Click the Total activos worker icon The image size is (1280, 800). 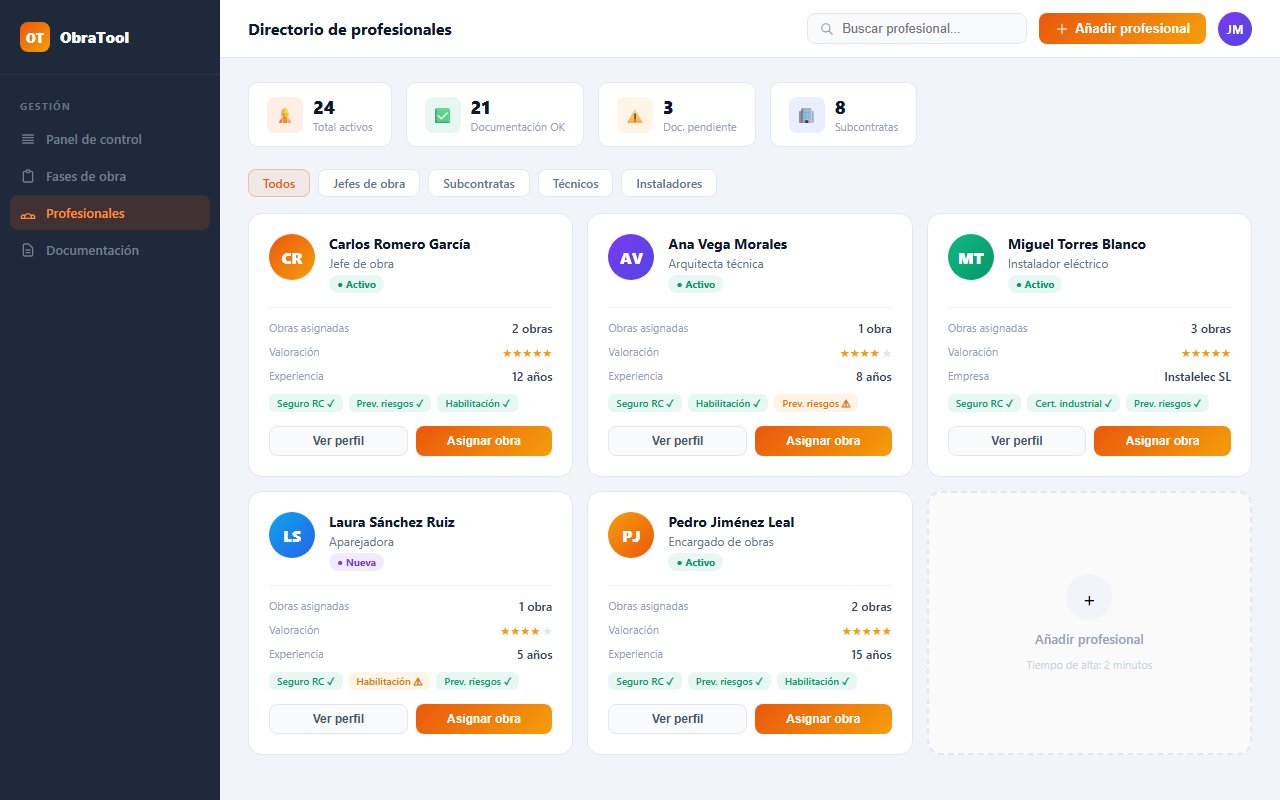point(285,115)
